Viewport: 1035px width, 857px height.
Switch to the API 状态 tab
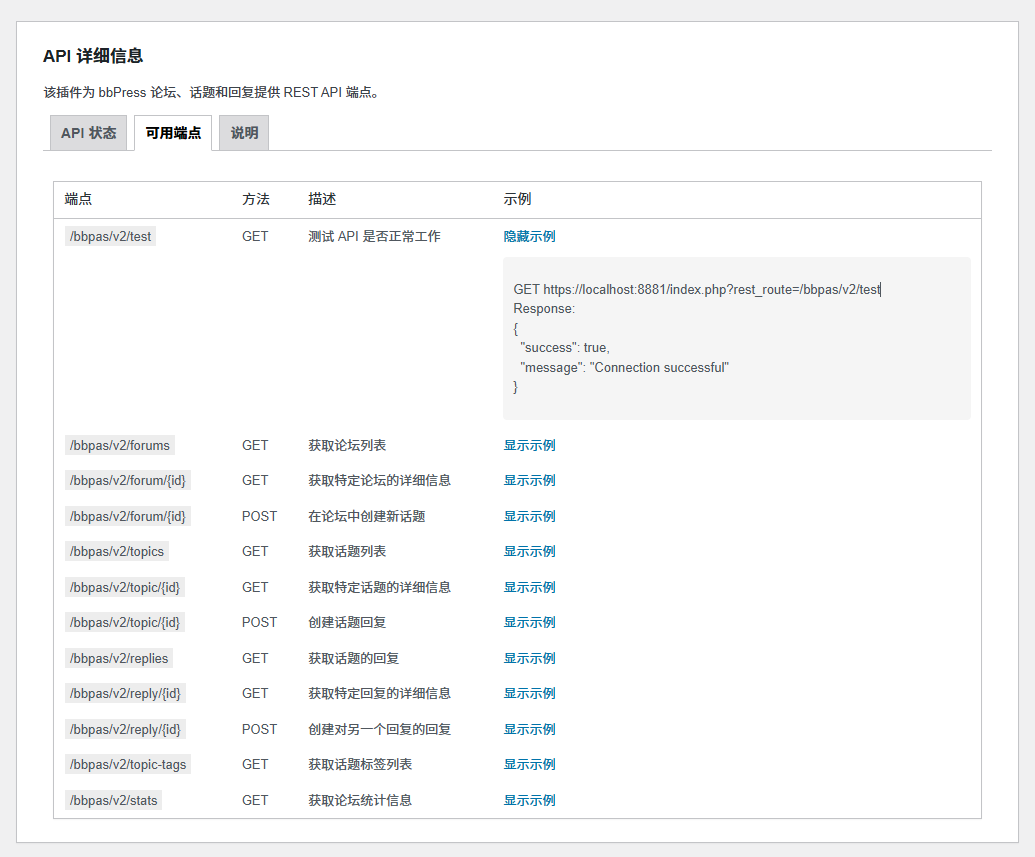[88, 133]
